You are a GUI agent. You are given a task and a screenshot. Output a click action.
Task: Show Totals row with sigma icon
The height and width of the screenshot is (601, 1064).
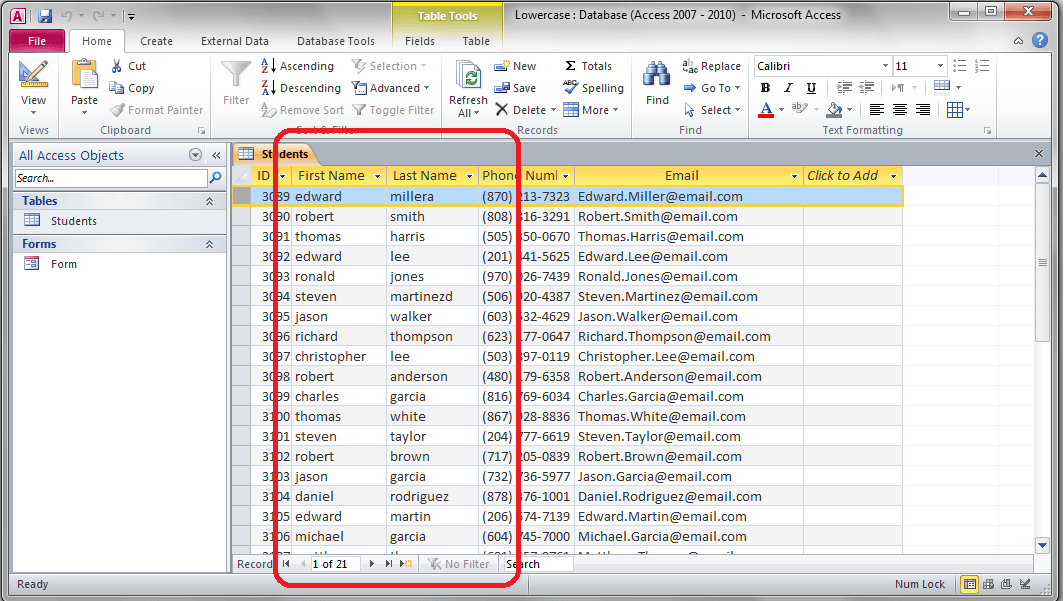coord(588,66)
